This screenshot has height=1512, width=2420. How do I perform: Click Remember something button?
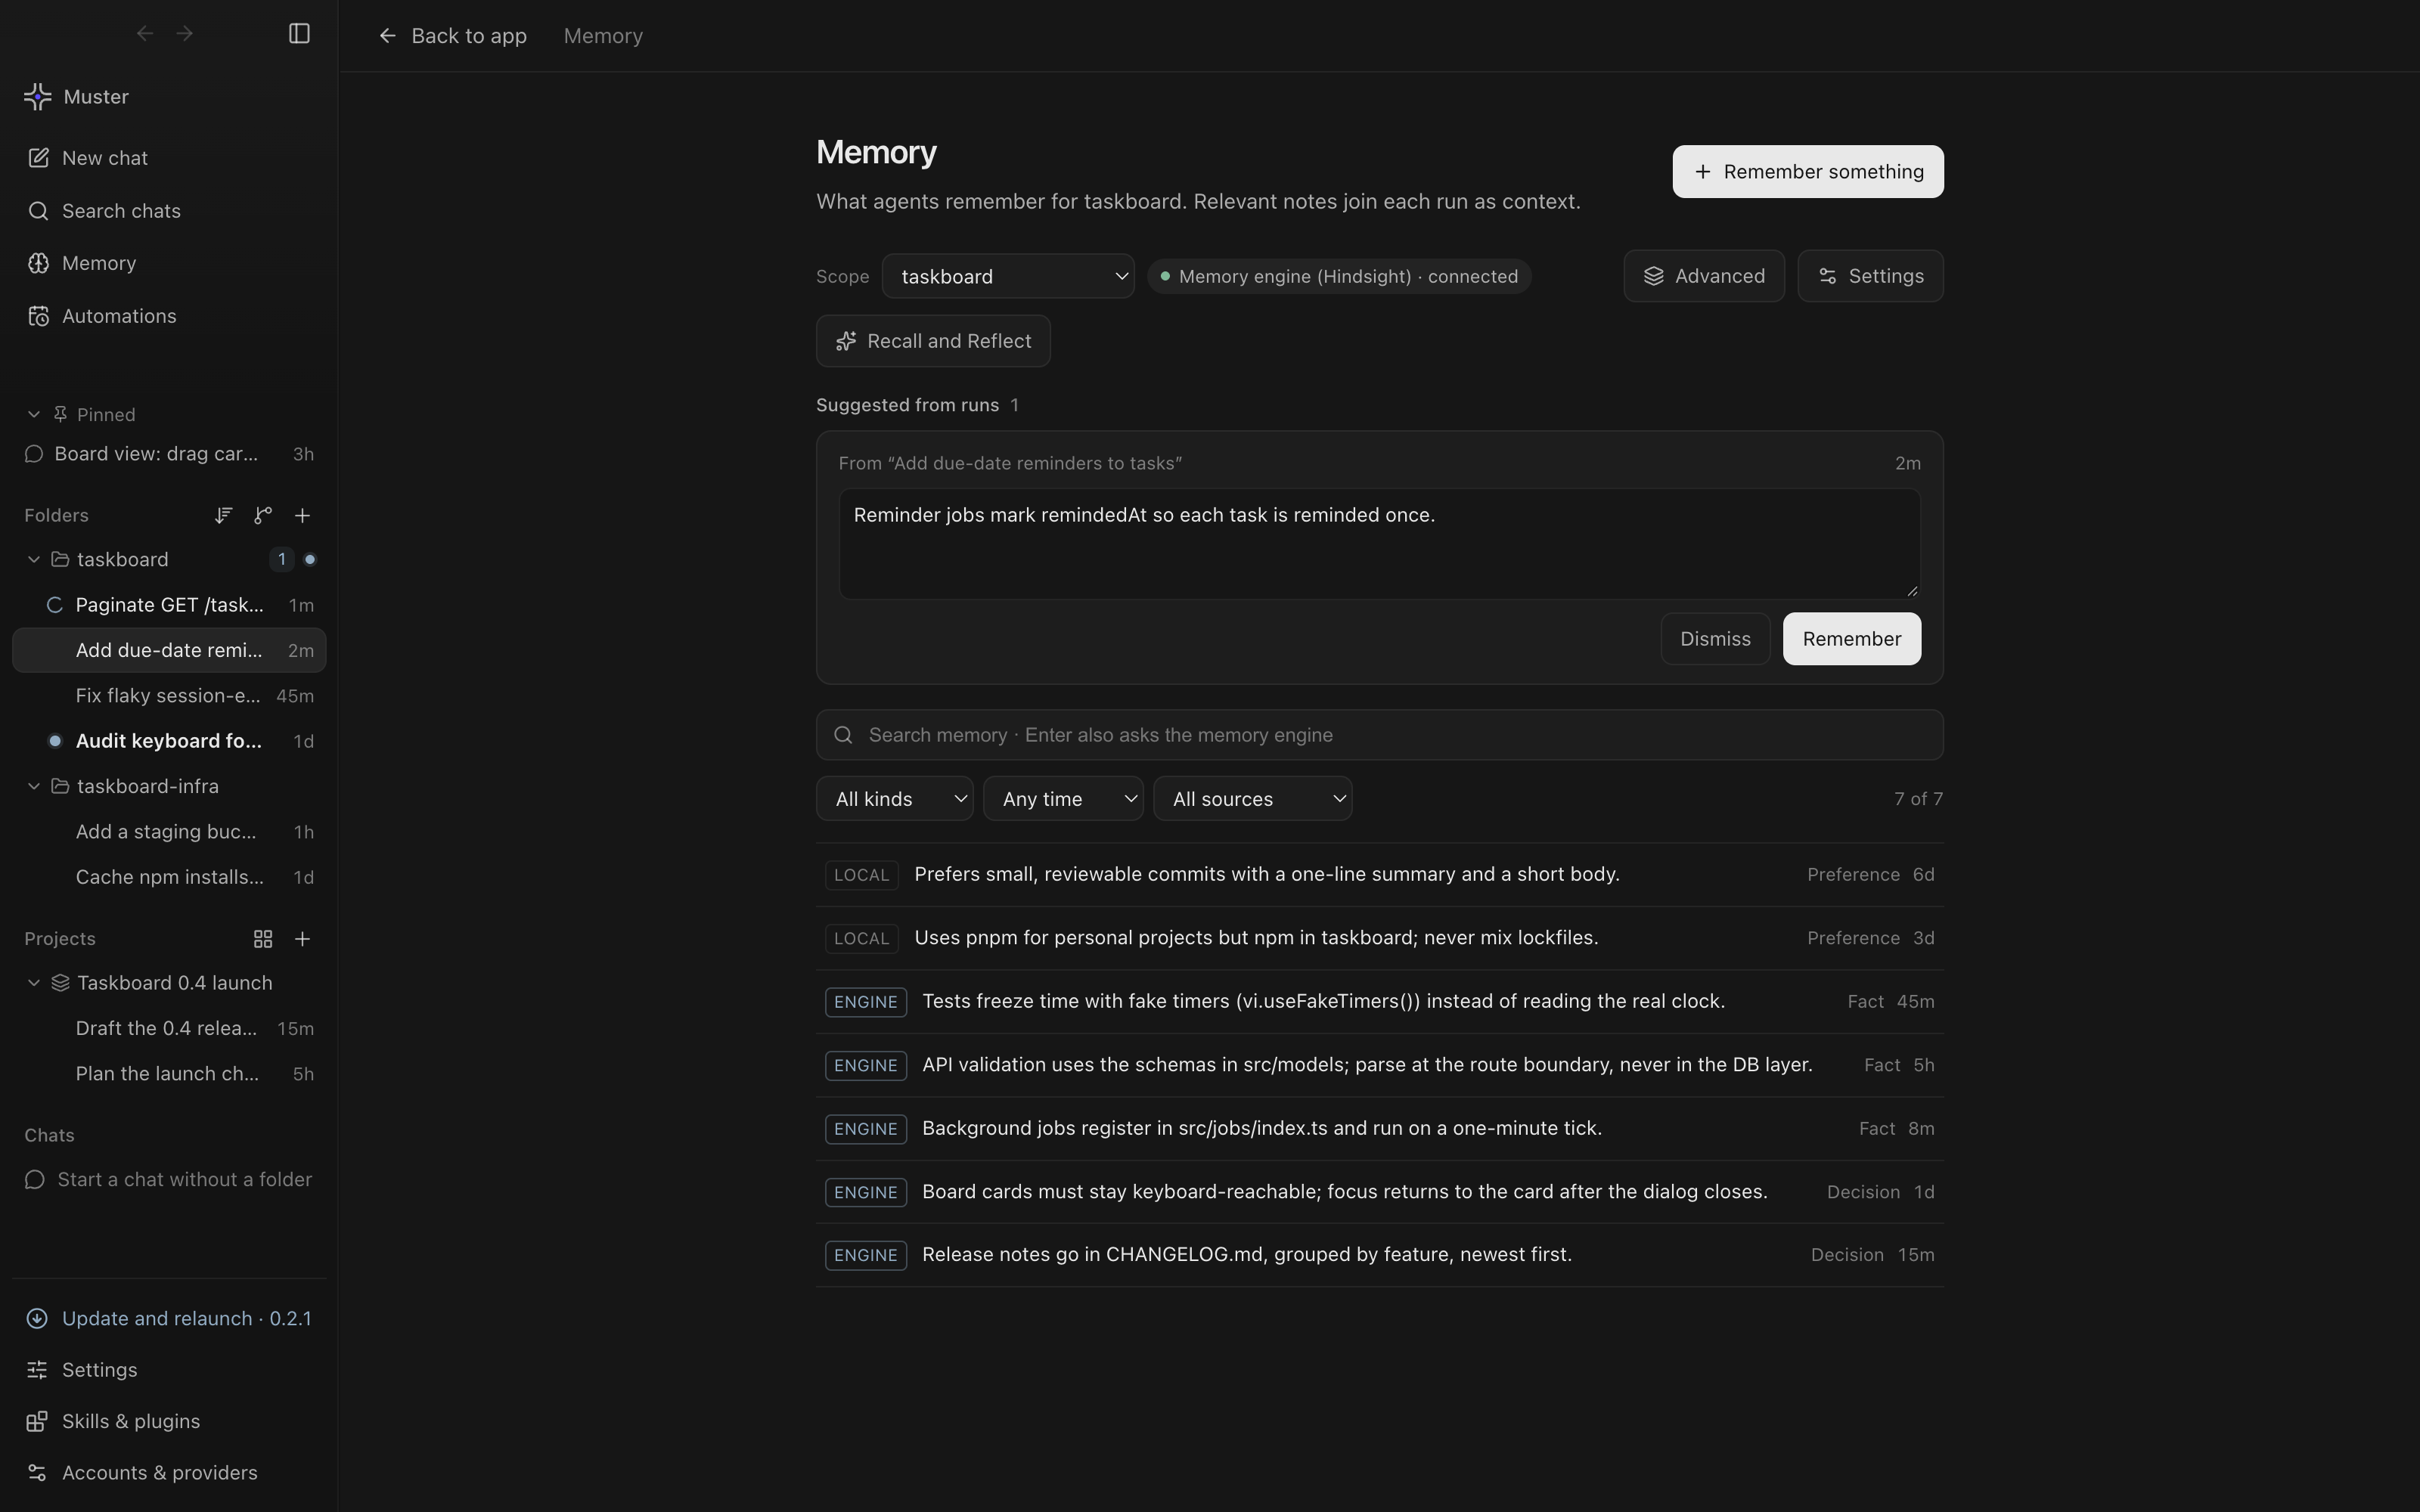pos(1808,172)
